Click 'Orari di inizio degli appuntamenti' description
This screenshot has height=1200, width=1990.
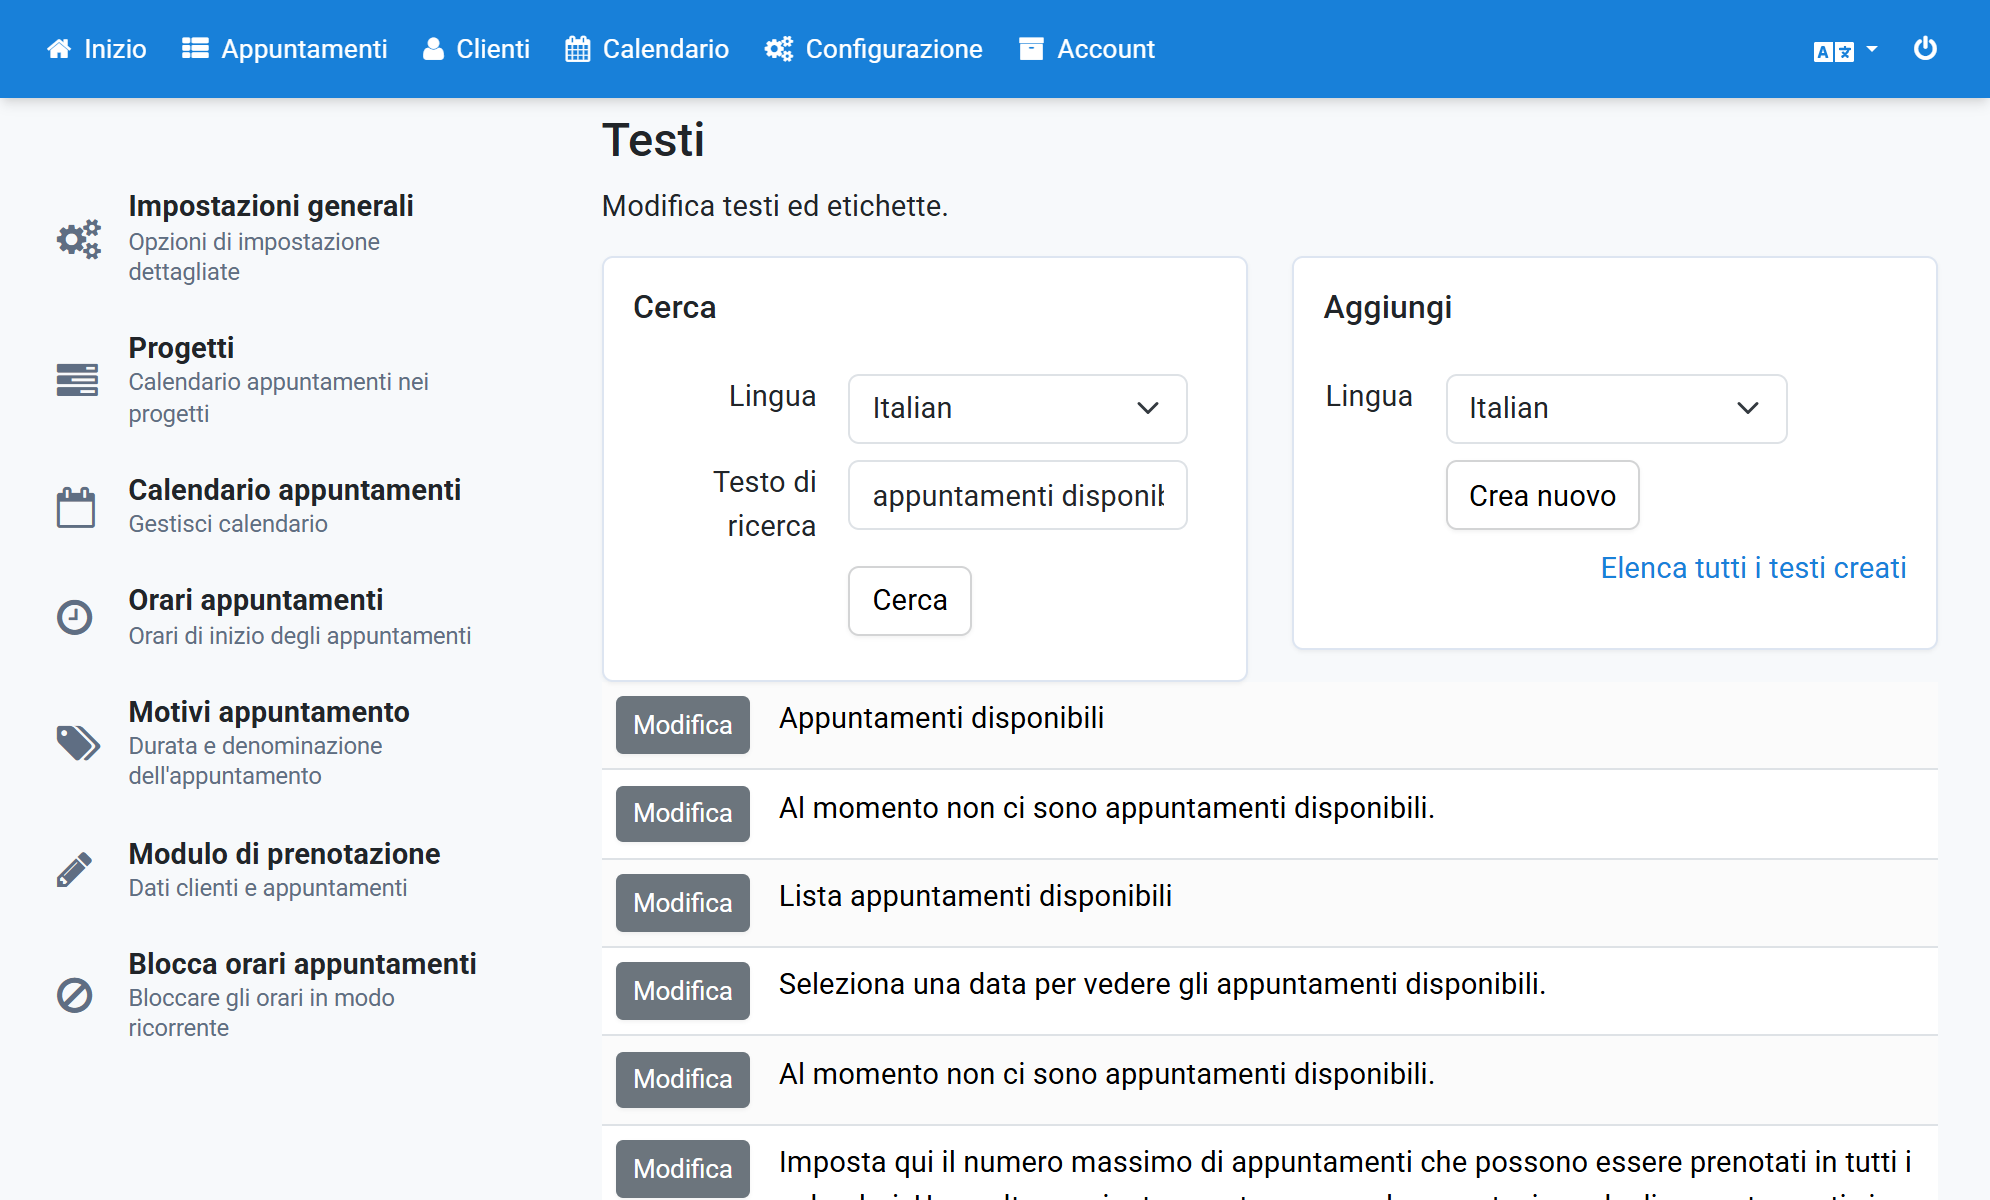pos(300,636)
